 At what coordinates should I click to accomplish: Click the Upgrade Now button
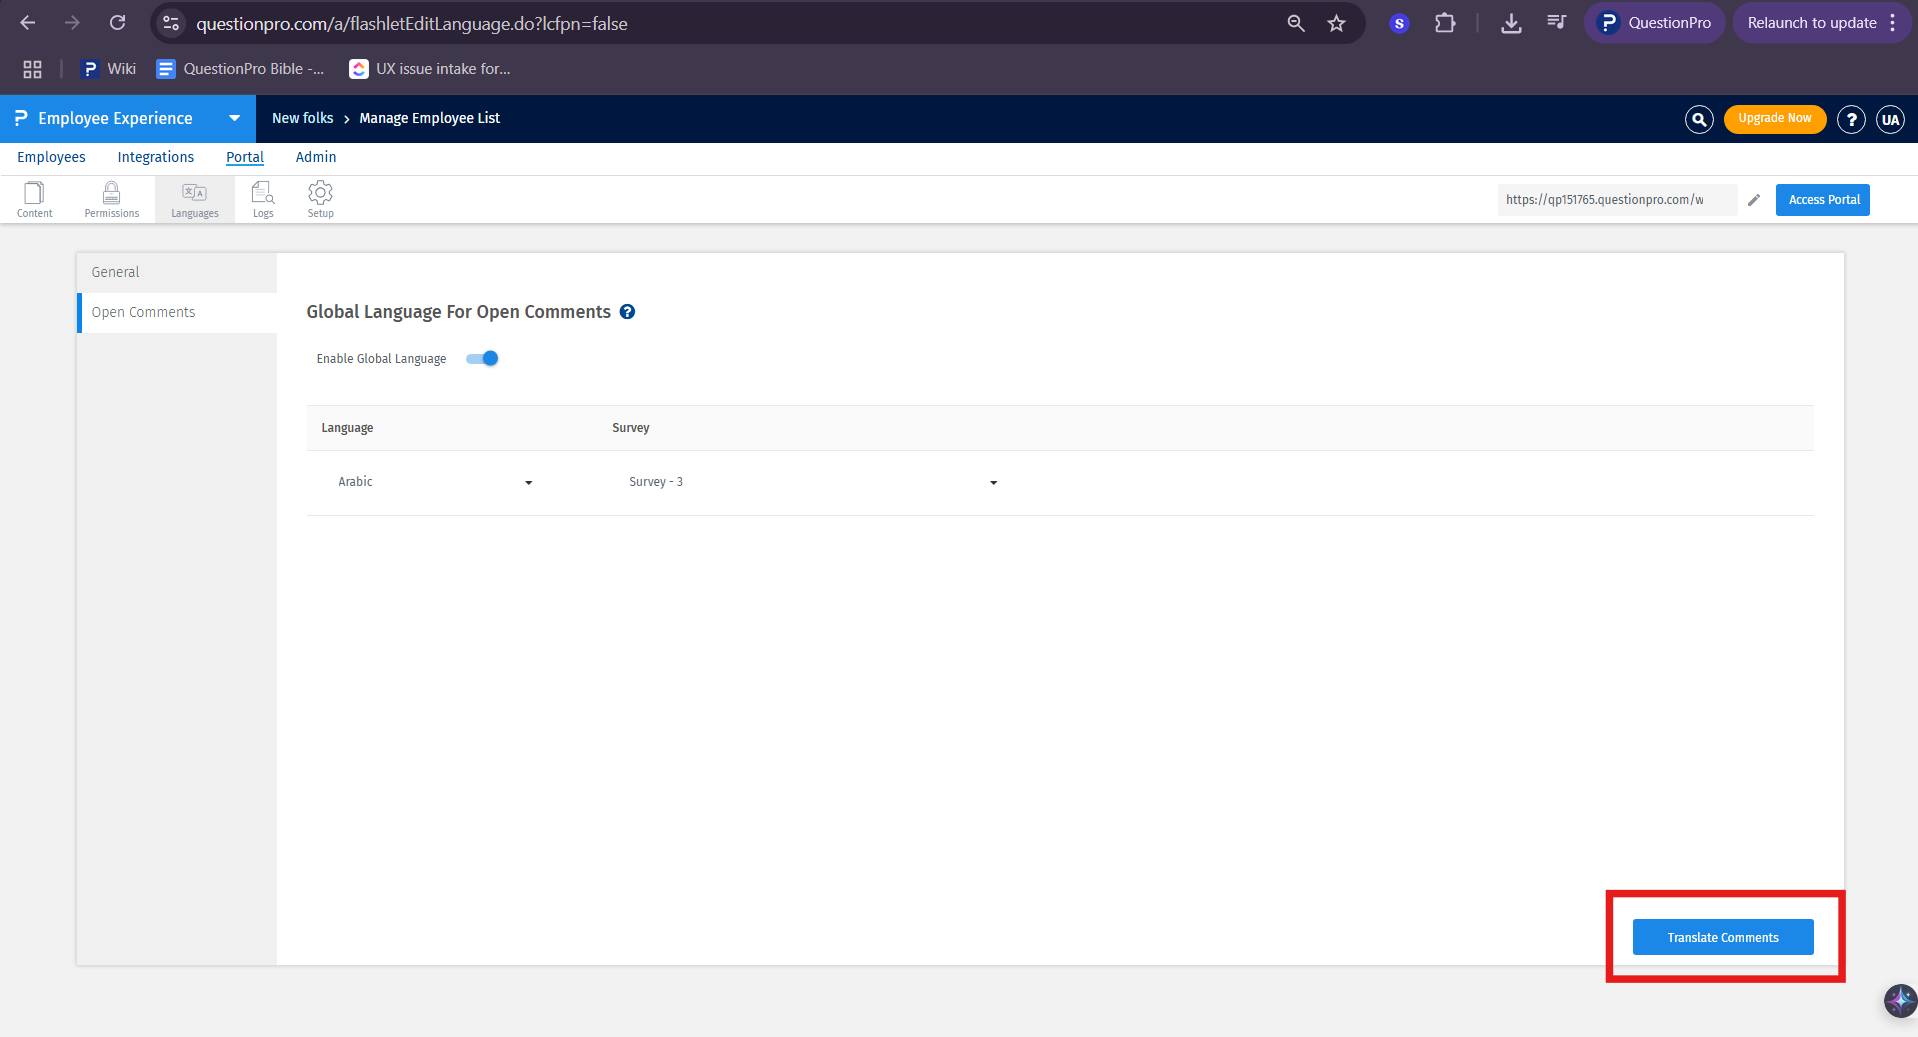click(x=1775, y=119)
